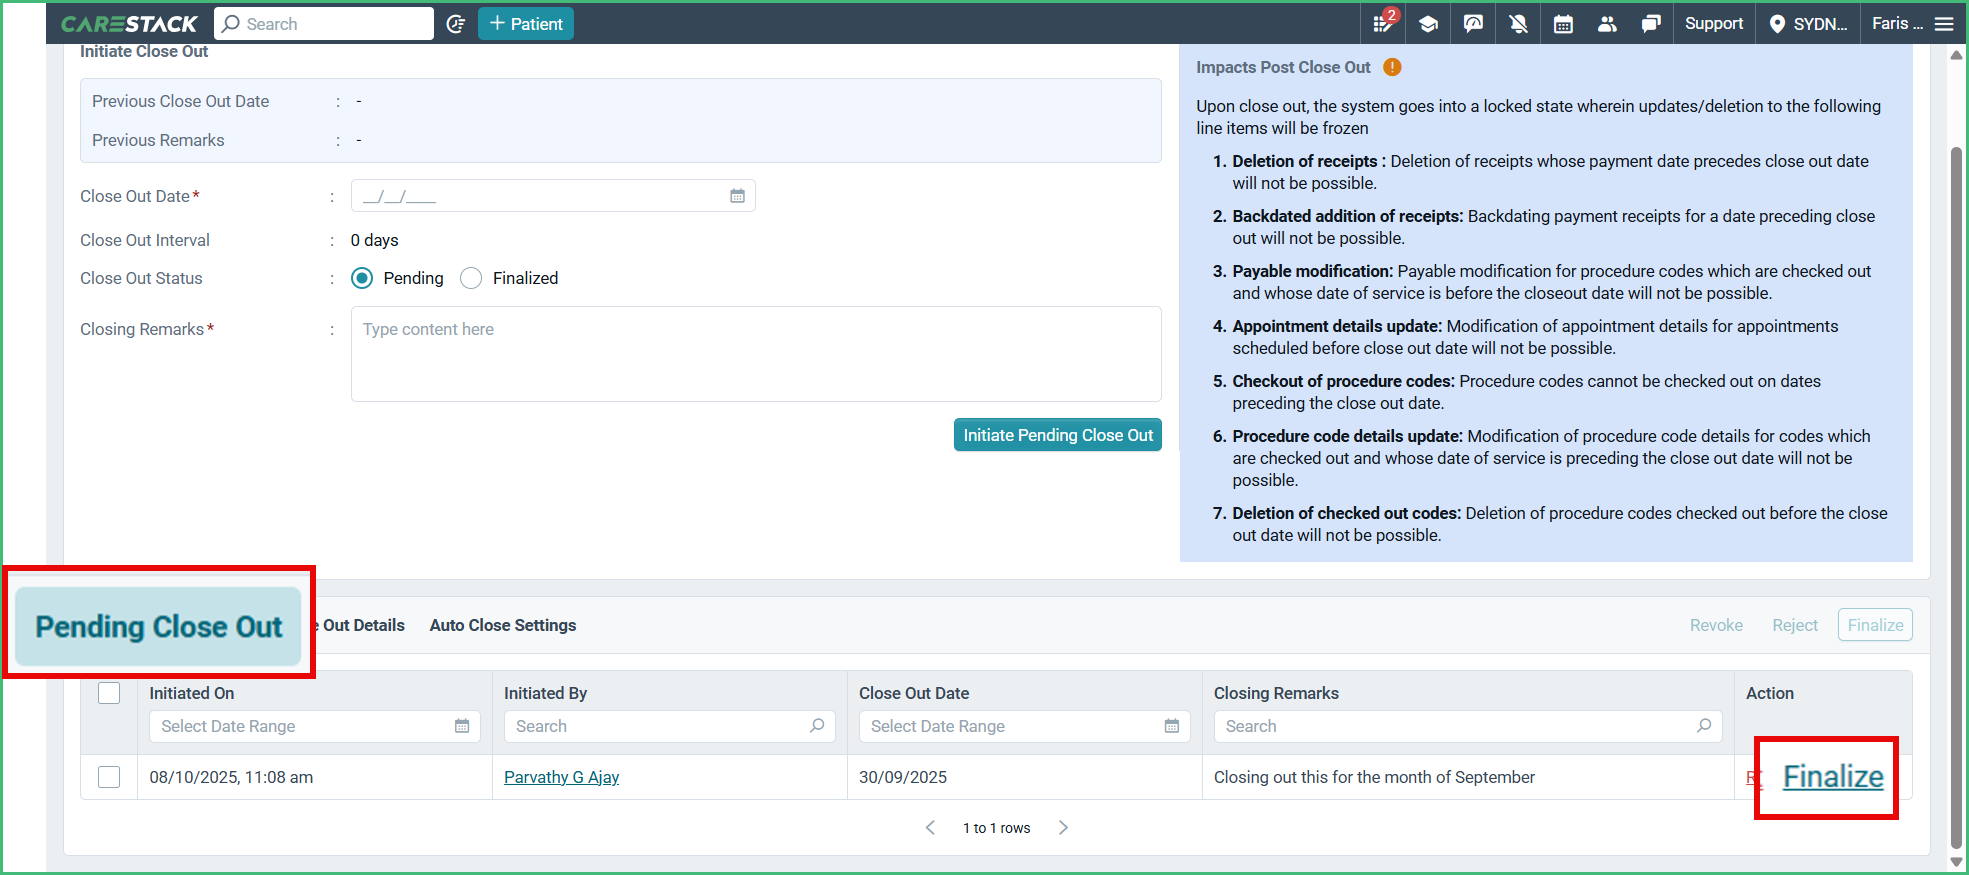Open the graduation cap training icon

pyautogui.click(x=1428, y=24)
